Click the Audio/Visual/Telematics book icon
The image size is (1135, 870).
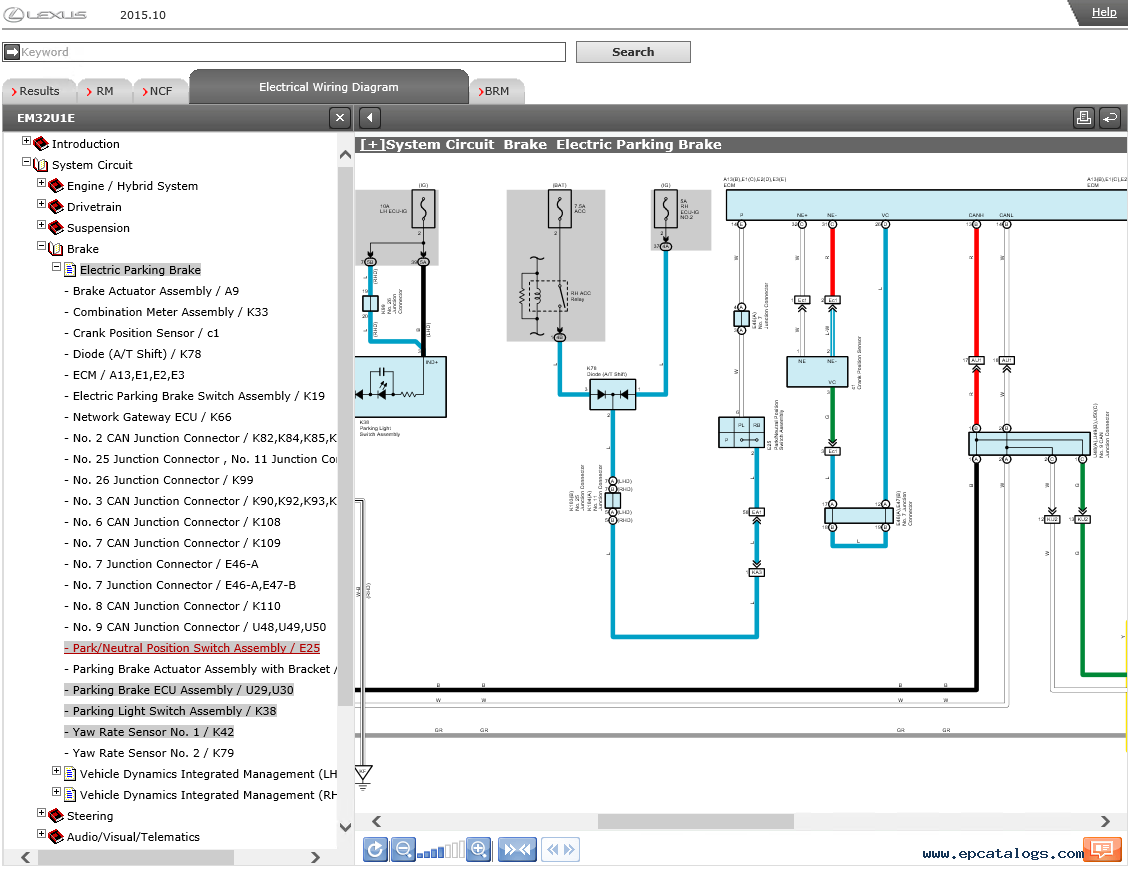coord(56,837)
